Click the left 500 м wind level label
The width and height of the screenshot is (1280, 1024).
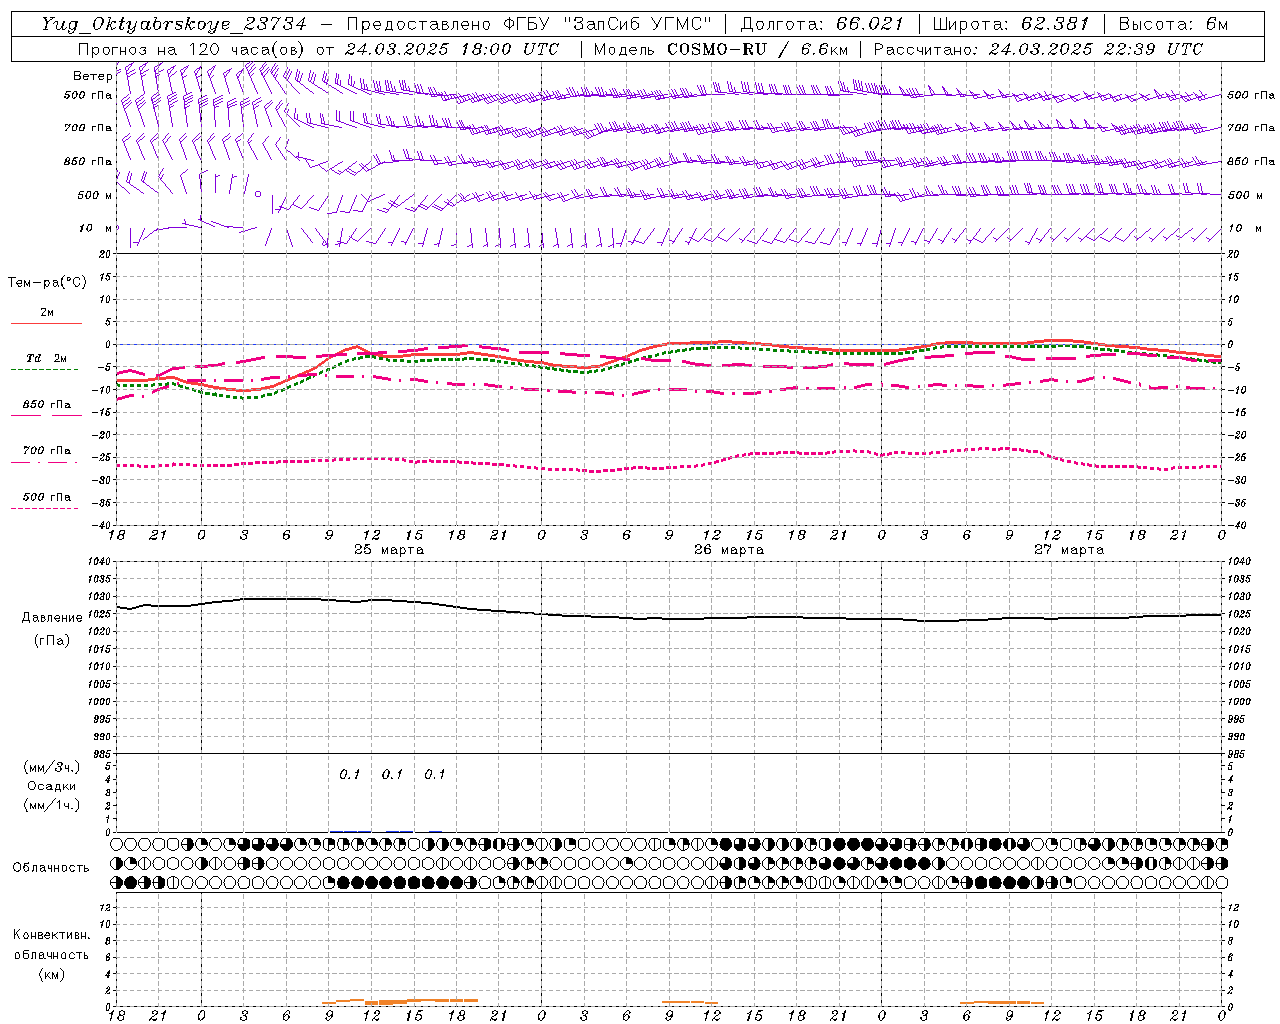[x=95, y=195]
